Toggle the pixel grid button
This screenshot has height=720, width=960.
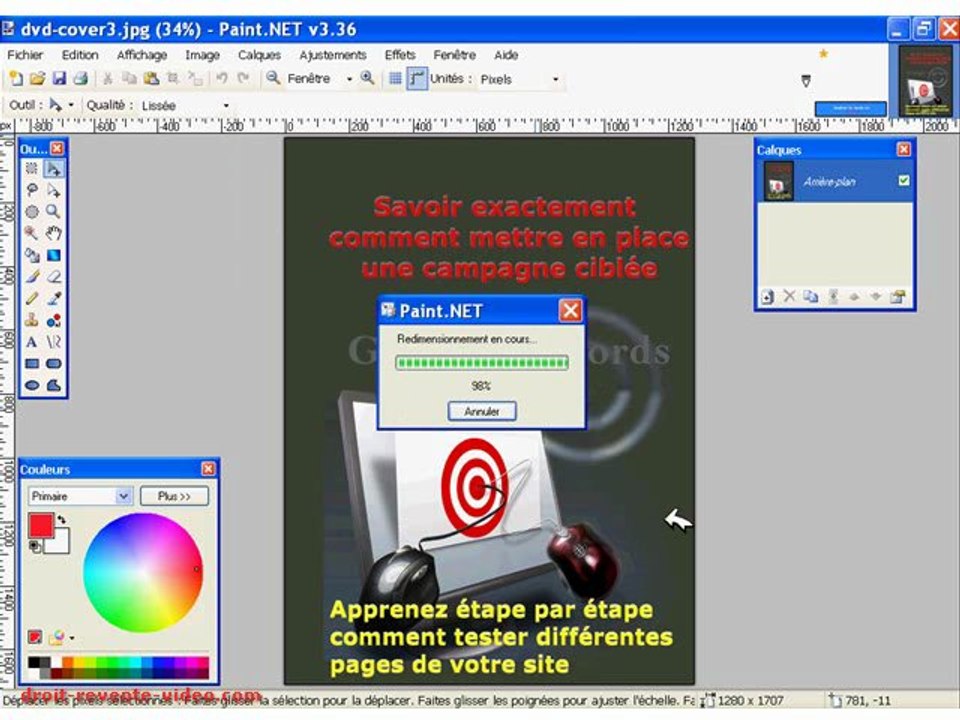396,78
